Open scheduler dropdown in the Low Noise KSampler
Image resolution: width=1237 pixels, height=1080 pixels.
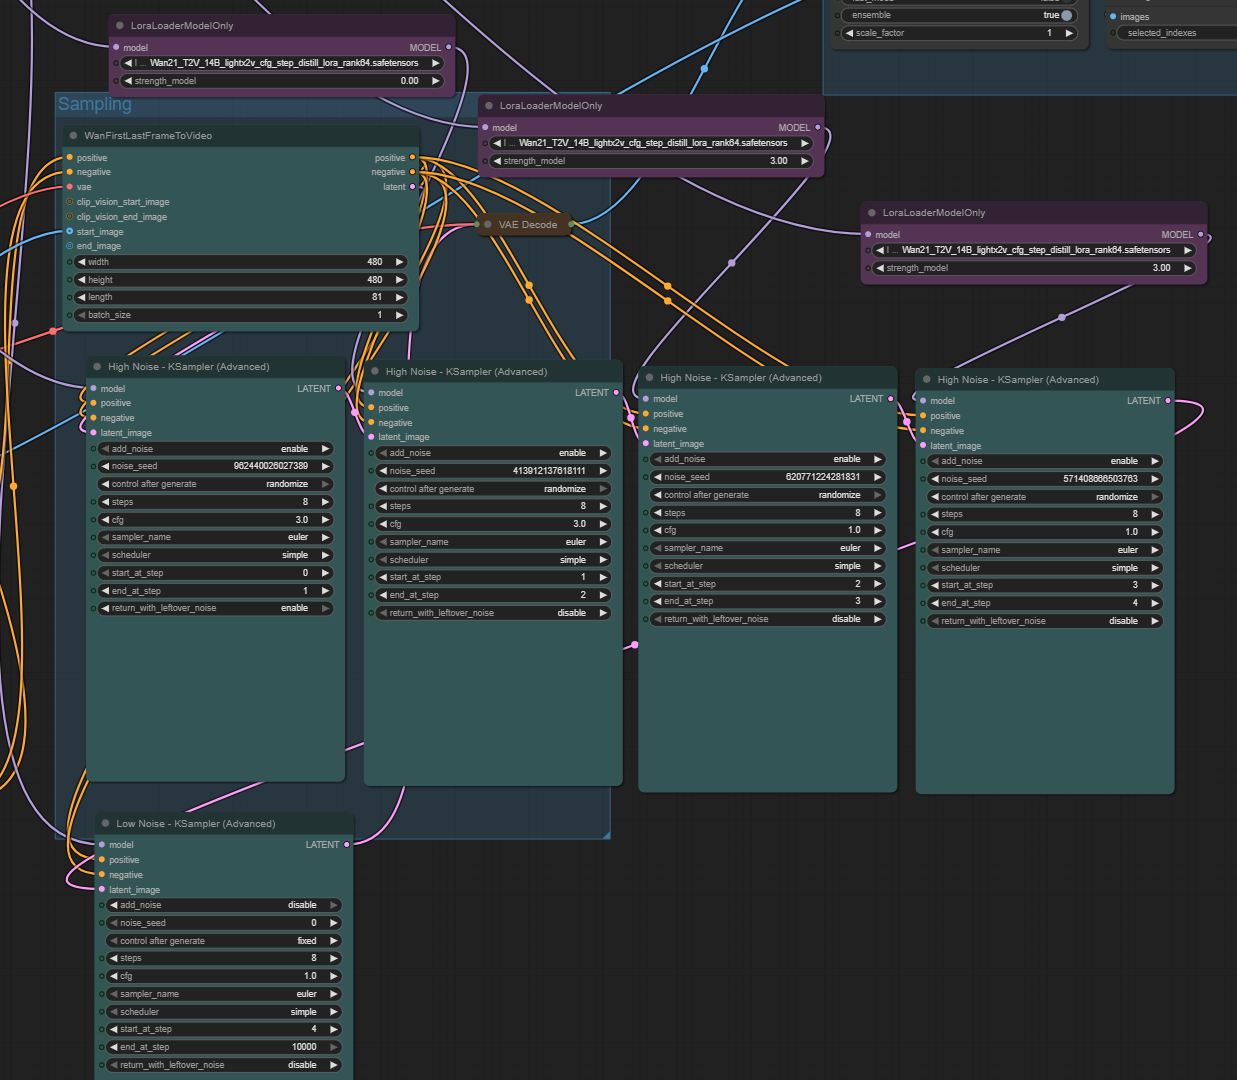click(x=223, y=1012)
